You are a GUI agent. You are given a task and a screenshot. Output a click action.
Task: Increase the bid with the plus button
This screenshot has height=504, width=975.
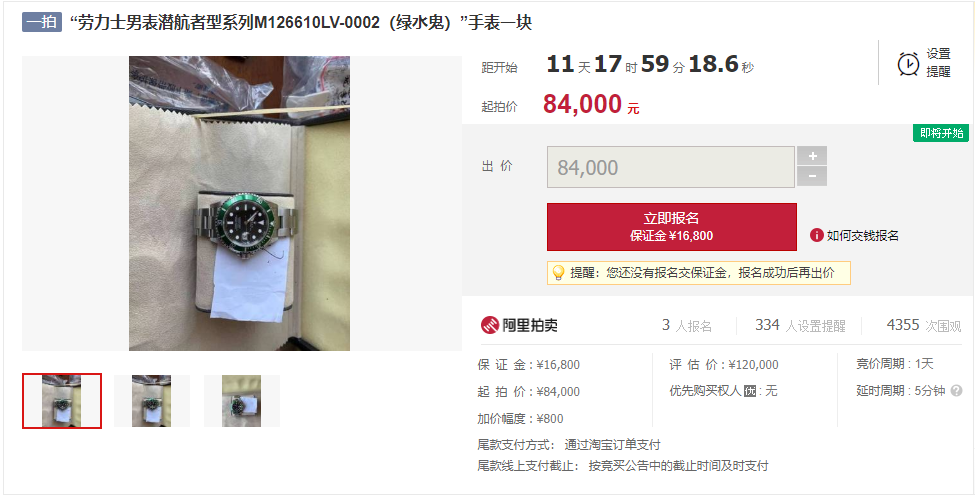pos(812,156)
